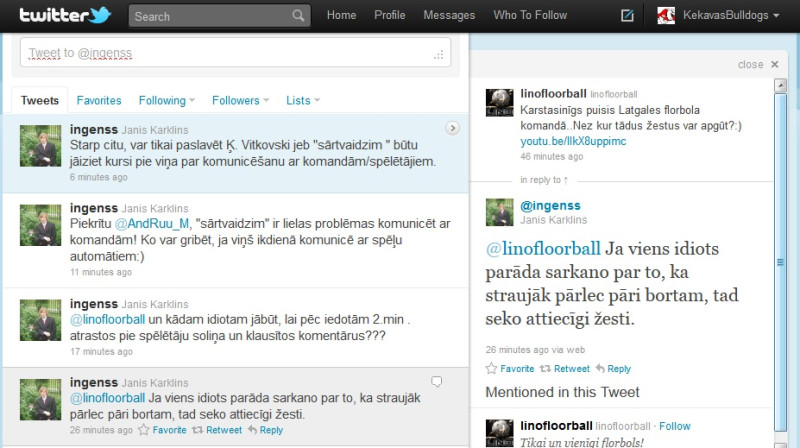This screenshot has height=448, width=800.
Task: Open the compose new tweet icon
Action: click(x=627, y=16)
